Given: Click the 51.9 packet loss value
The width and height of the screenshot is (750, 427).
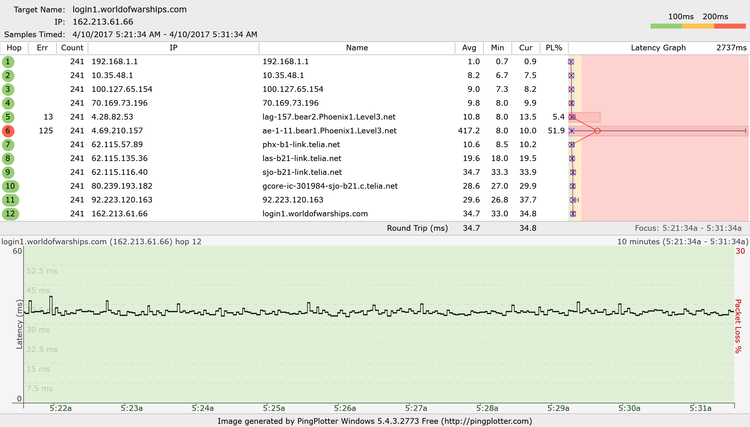Looking at the screenshot, I should (556, 131).
